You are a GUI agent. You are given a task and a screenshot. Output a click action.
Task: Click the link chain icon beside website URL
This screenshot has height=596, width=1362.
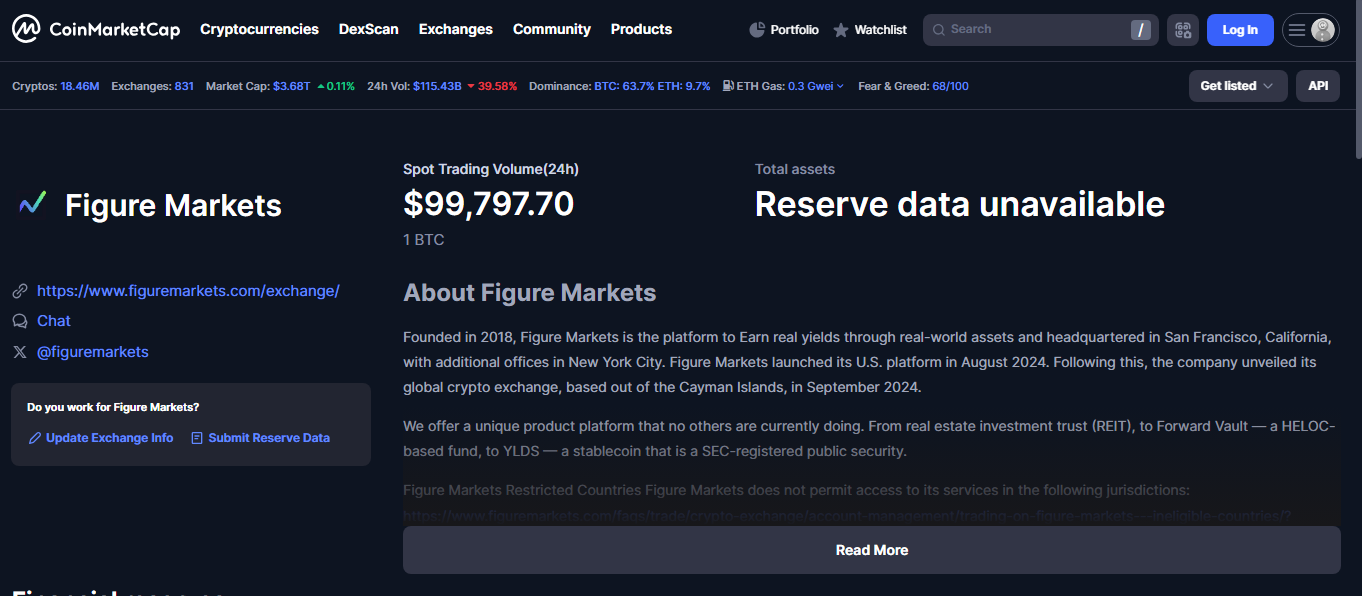click(x=20, y=291)
